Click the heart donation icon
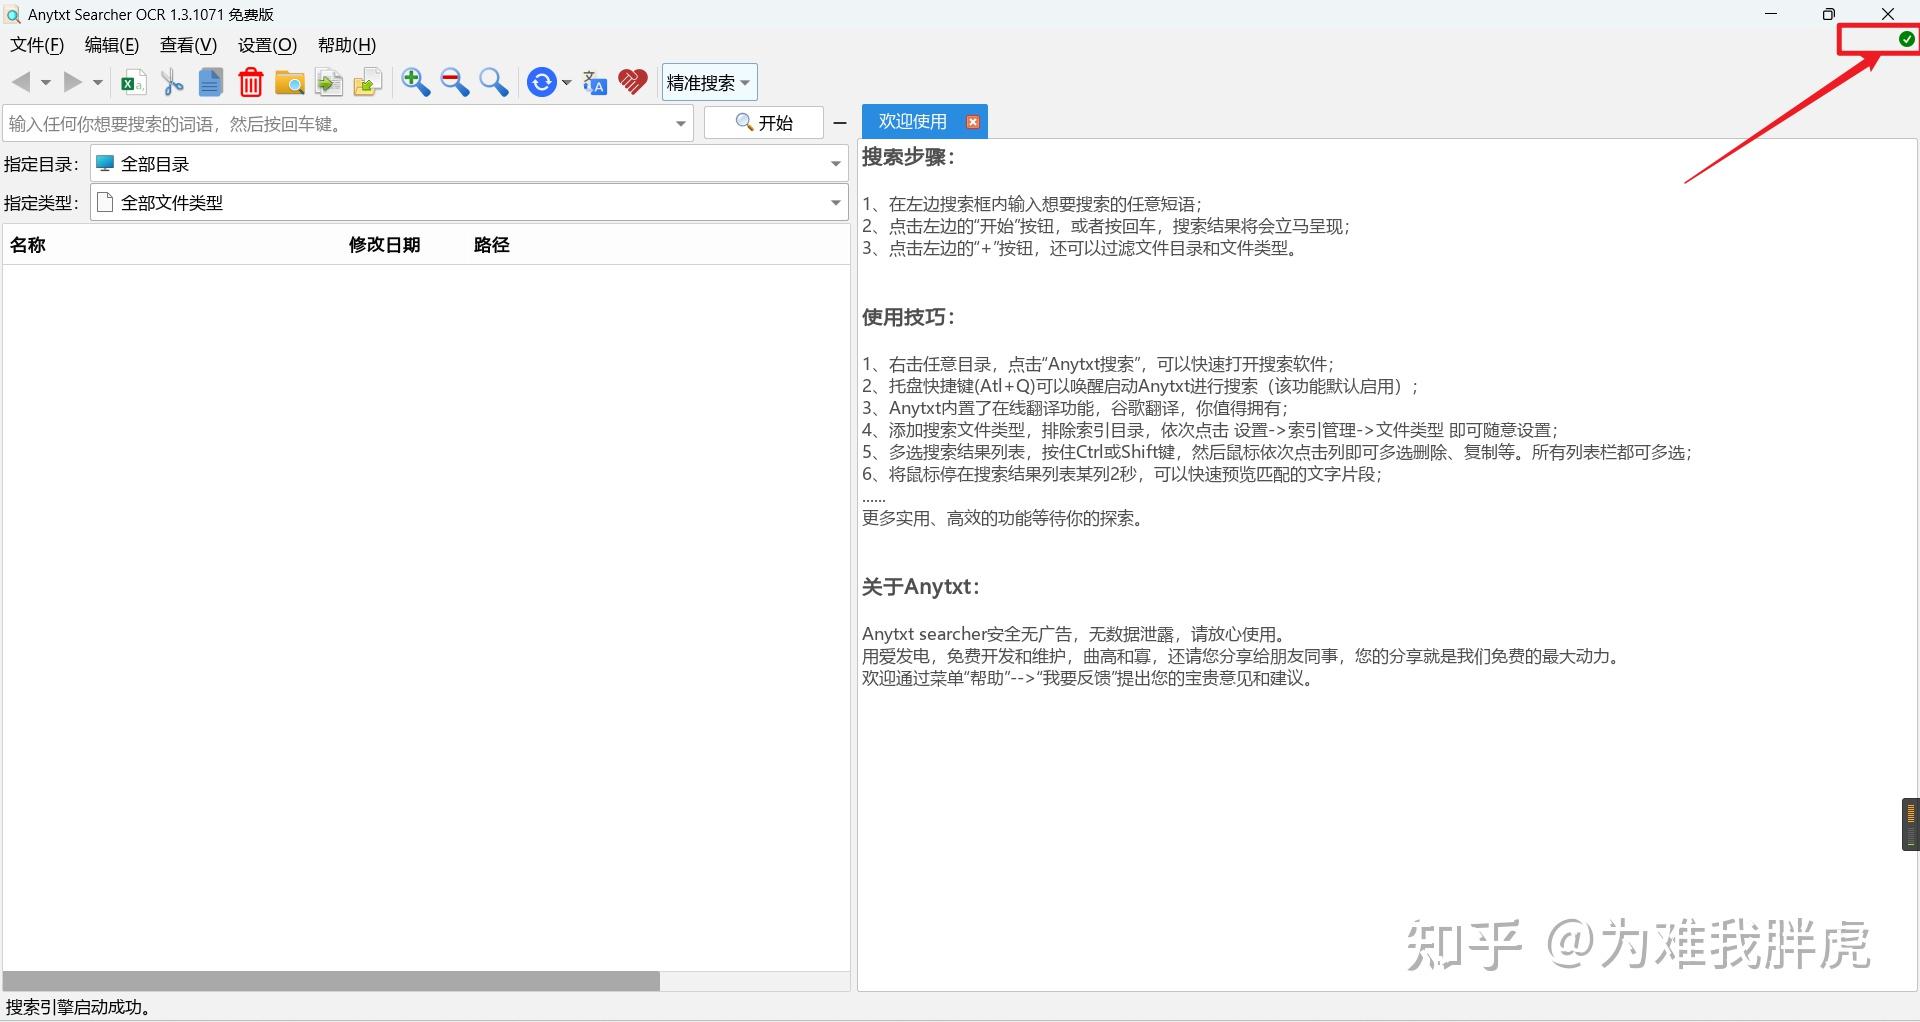This screenshot has height=1022, width=1920. pos(632,82)
